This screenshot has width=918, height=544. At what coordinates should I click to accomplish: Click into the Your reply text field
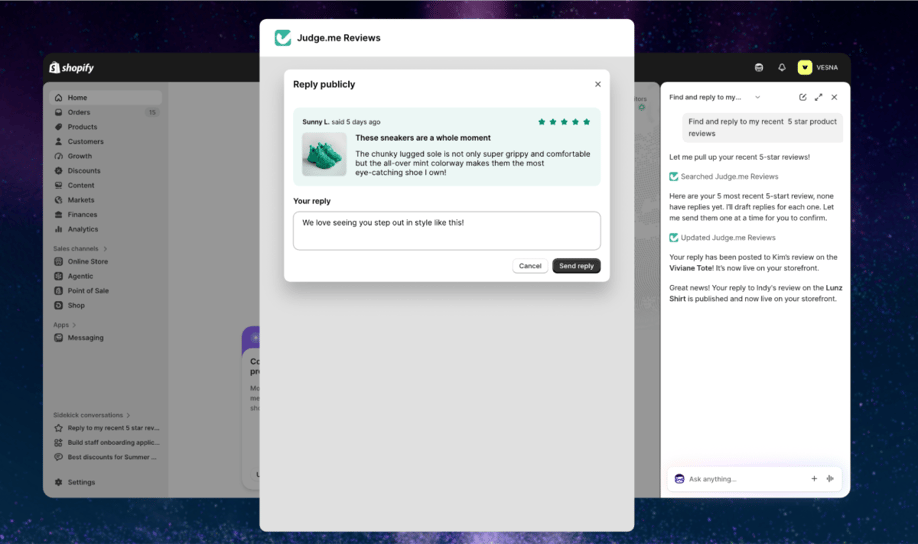pos(447,231)
